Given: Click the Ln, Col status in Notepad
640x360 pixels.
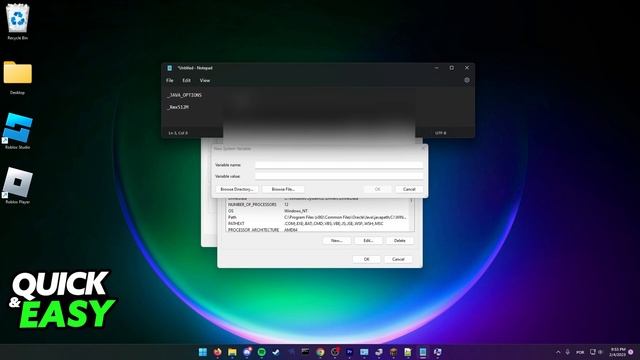Looking at the screenshot, I should [178, 133].
